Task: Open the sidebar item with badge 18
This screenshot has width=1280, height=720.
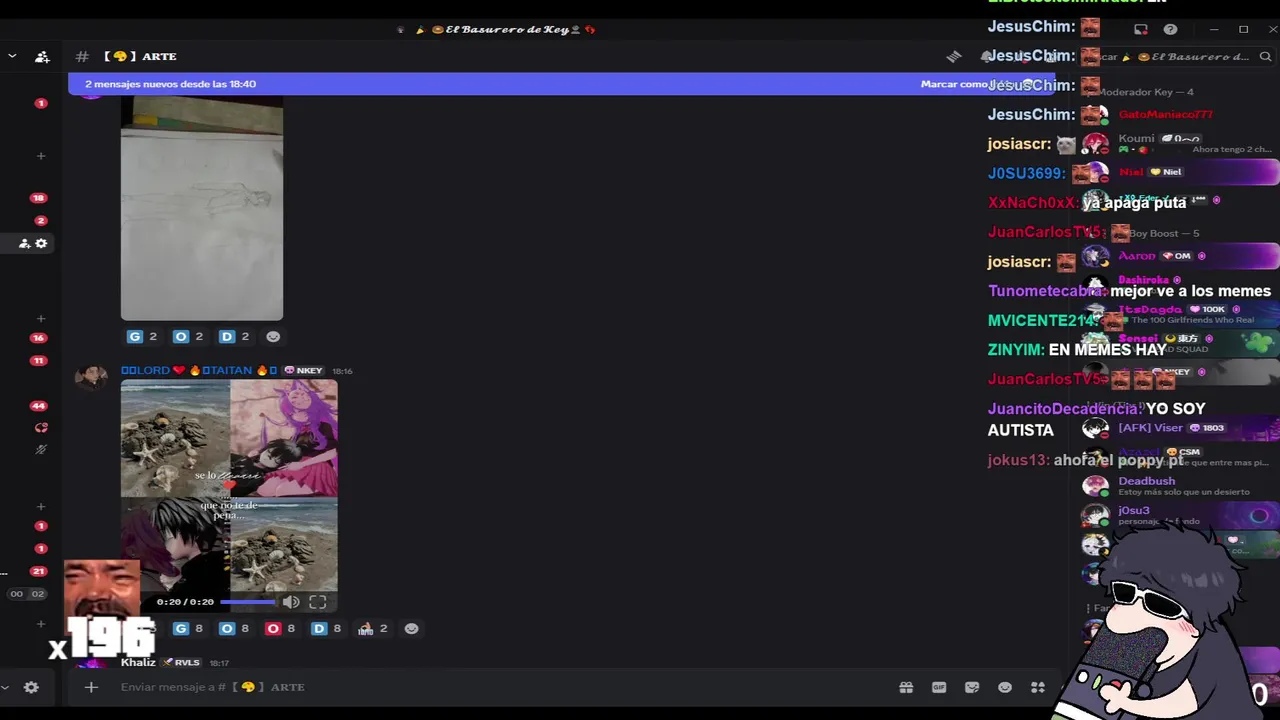Action: tap(38, 198)
